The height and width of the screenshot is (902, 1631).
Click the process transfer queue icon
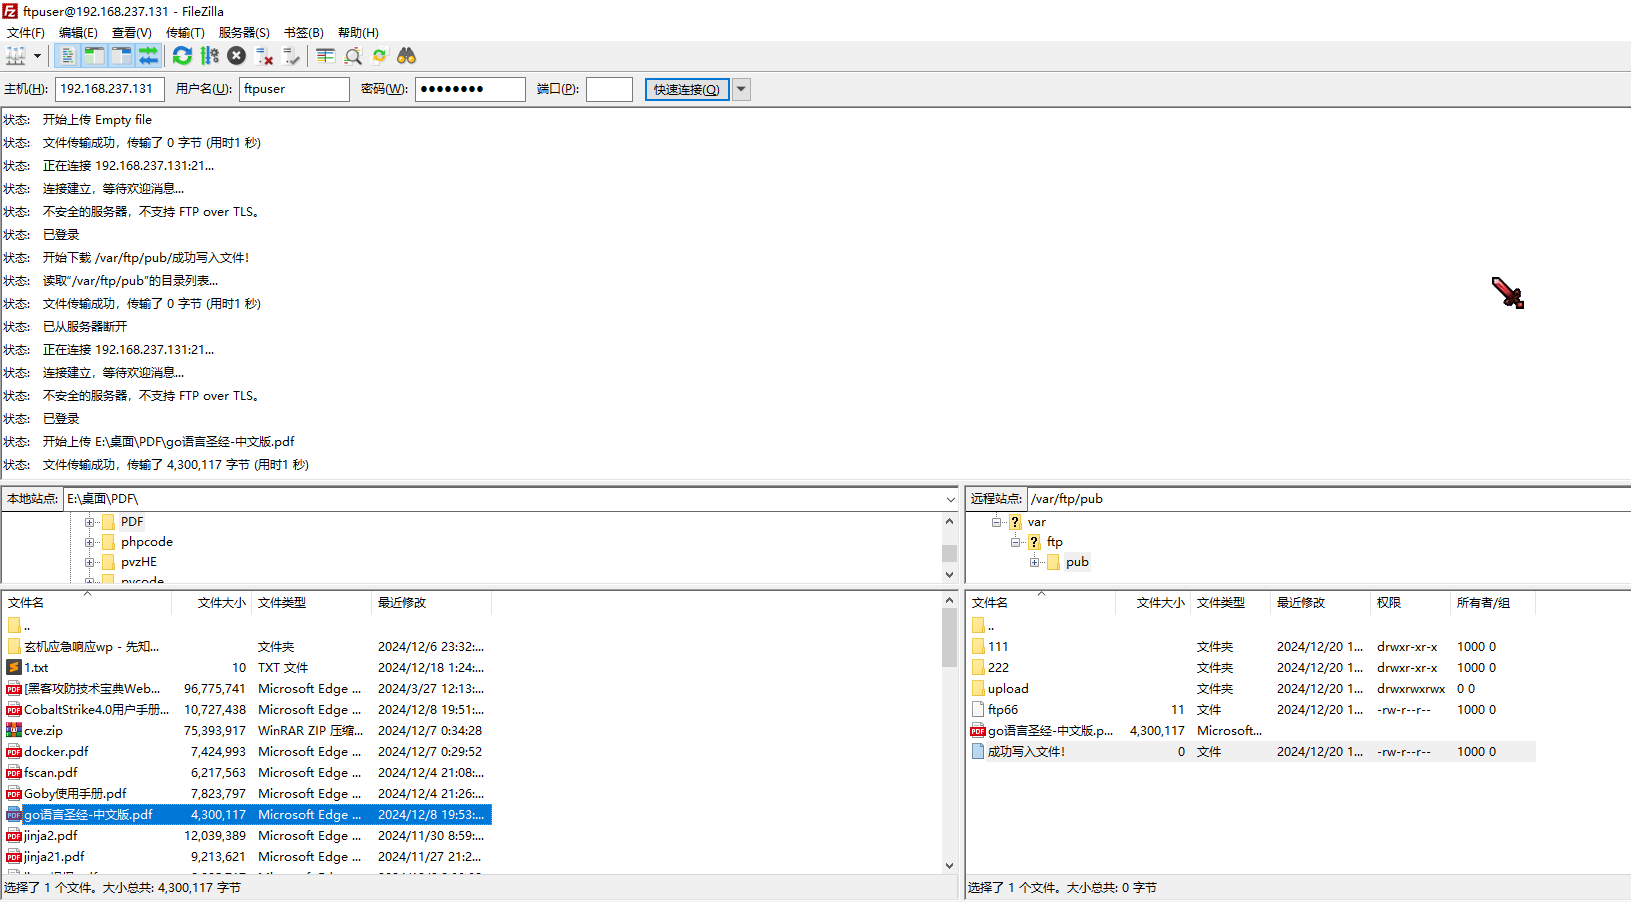point(209,56)
